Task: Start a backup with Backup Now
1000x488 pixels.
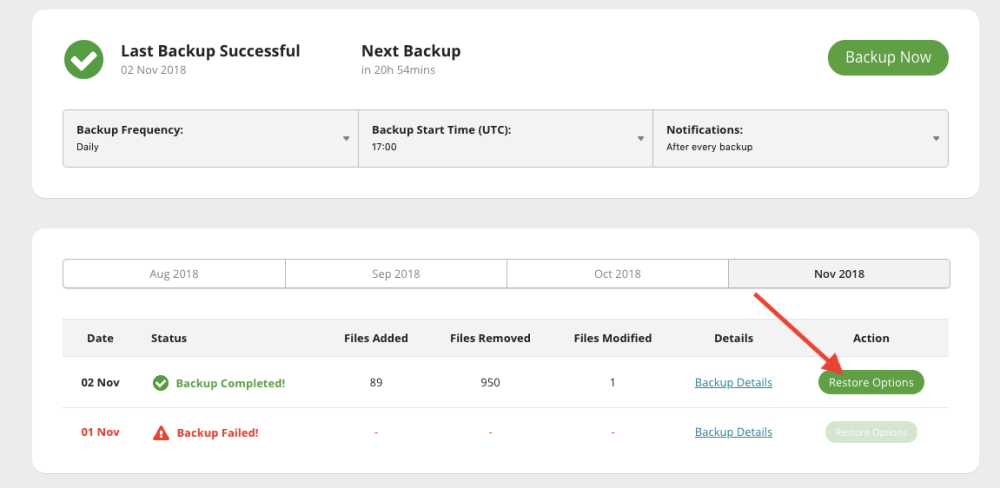Action: (888, 57)
